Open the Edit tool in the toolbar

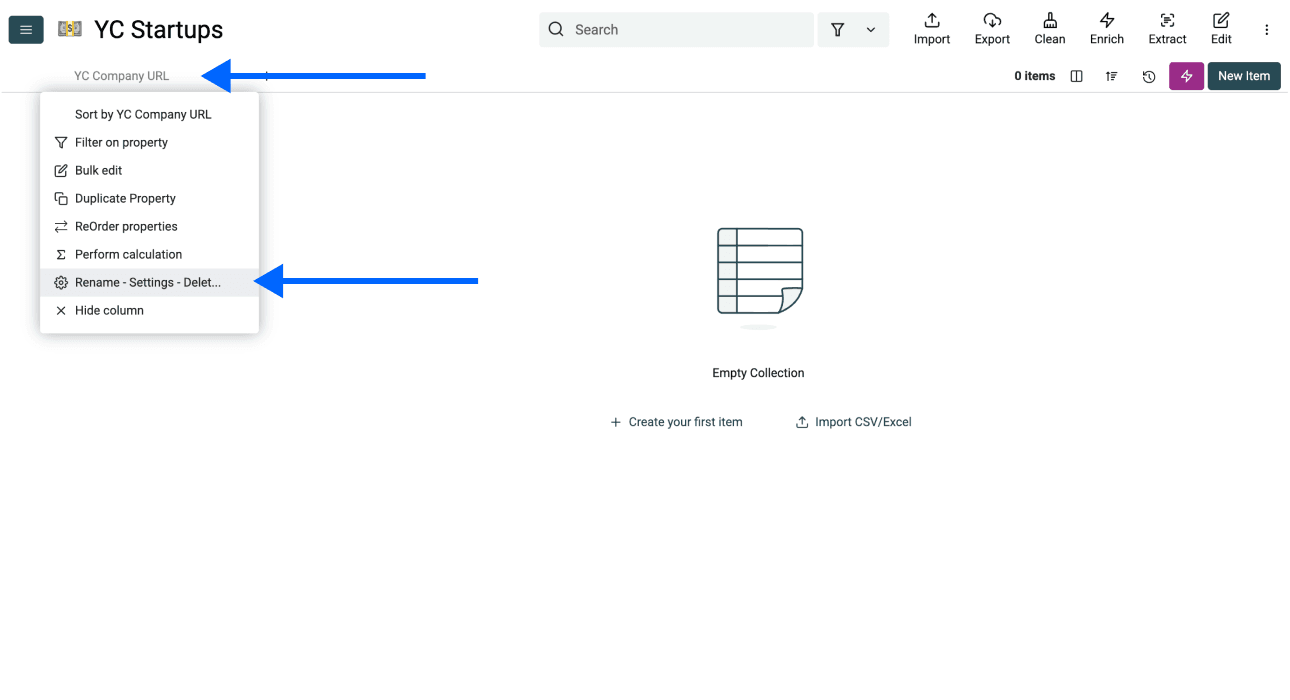1220,28
